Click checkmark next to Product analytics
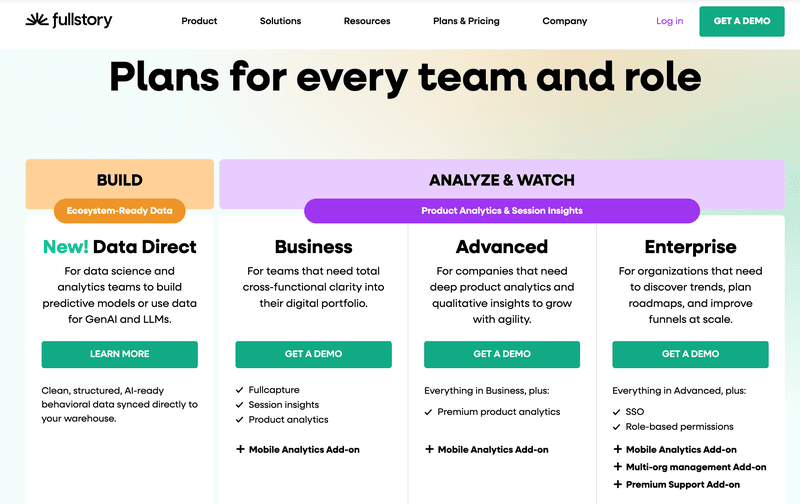 pos(239,419)
